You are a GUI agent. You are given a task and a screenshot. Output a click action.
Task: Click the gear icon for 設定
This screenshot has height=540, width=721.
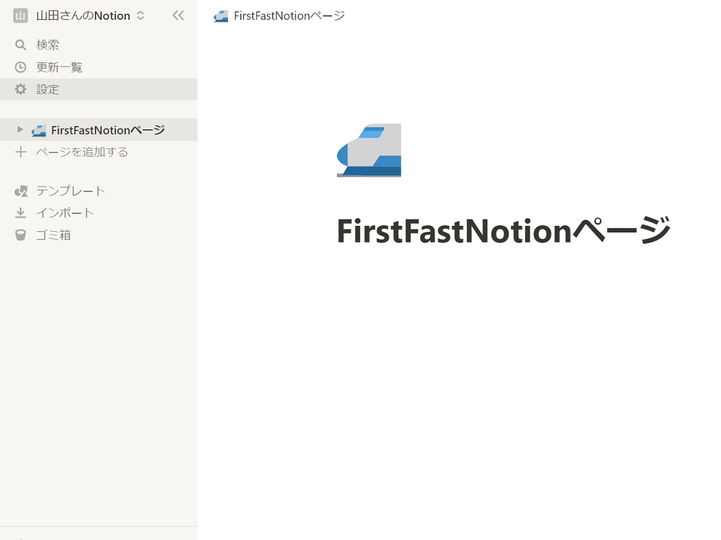(x=20, y=89)
